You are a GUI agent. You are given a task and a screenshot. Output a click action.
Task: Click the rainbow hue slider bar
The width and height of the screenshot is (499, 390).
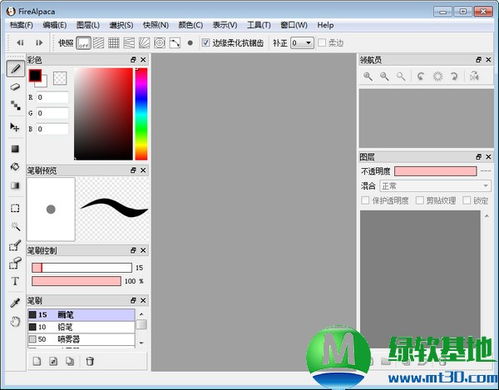click(x=141, y=114)
